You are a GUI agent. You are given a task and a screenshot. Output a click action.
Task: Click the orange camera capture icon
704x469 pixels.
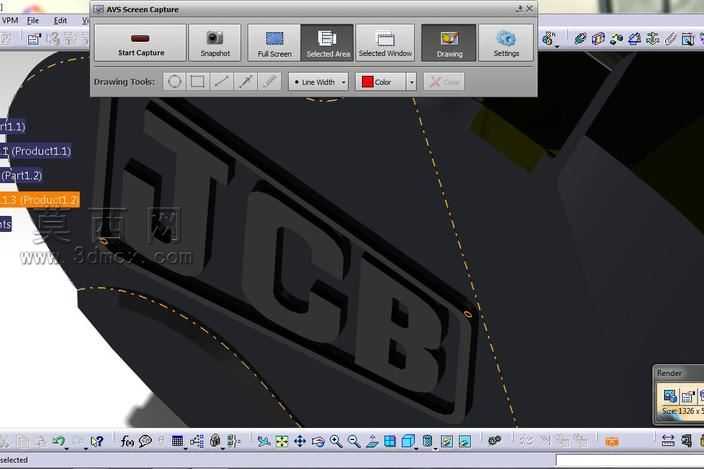(612, 442)
